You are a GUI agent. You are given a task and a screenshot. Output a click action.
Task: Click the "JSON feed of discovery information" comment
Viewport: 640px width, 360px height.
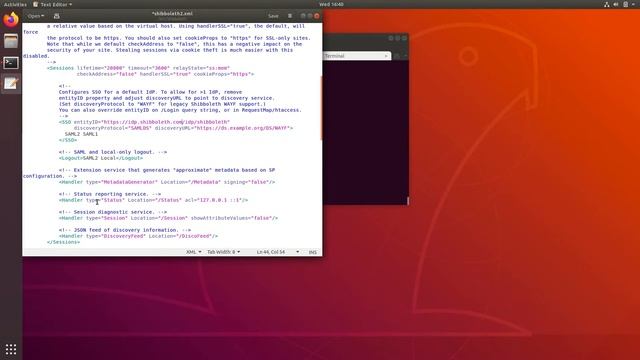125,230
